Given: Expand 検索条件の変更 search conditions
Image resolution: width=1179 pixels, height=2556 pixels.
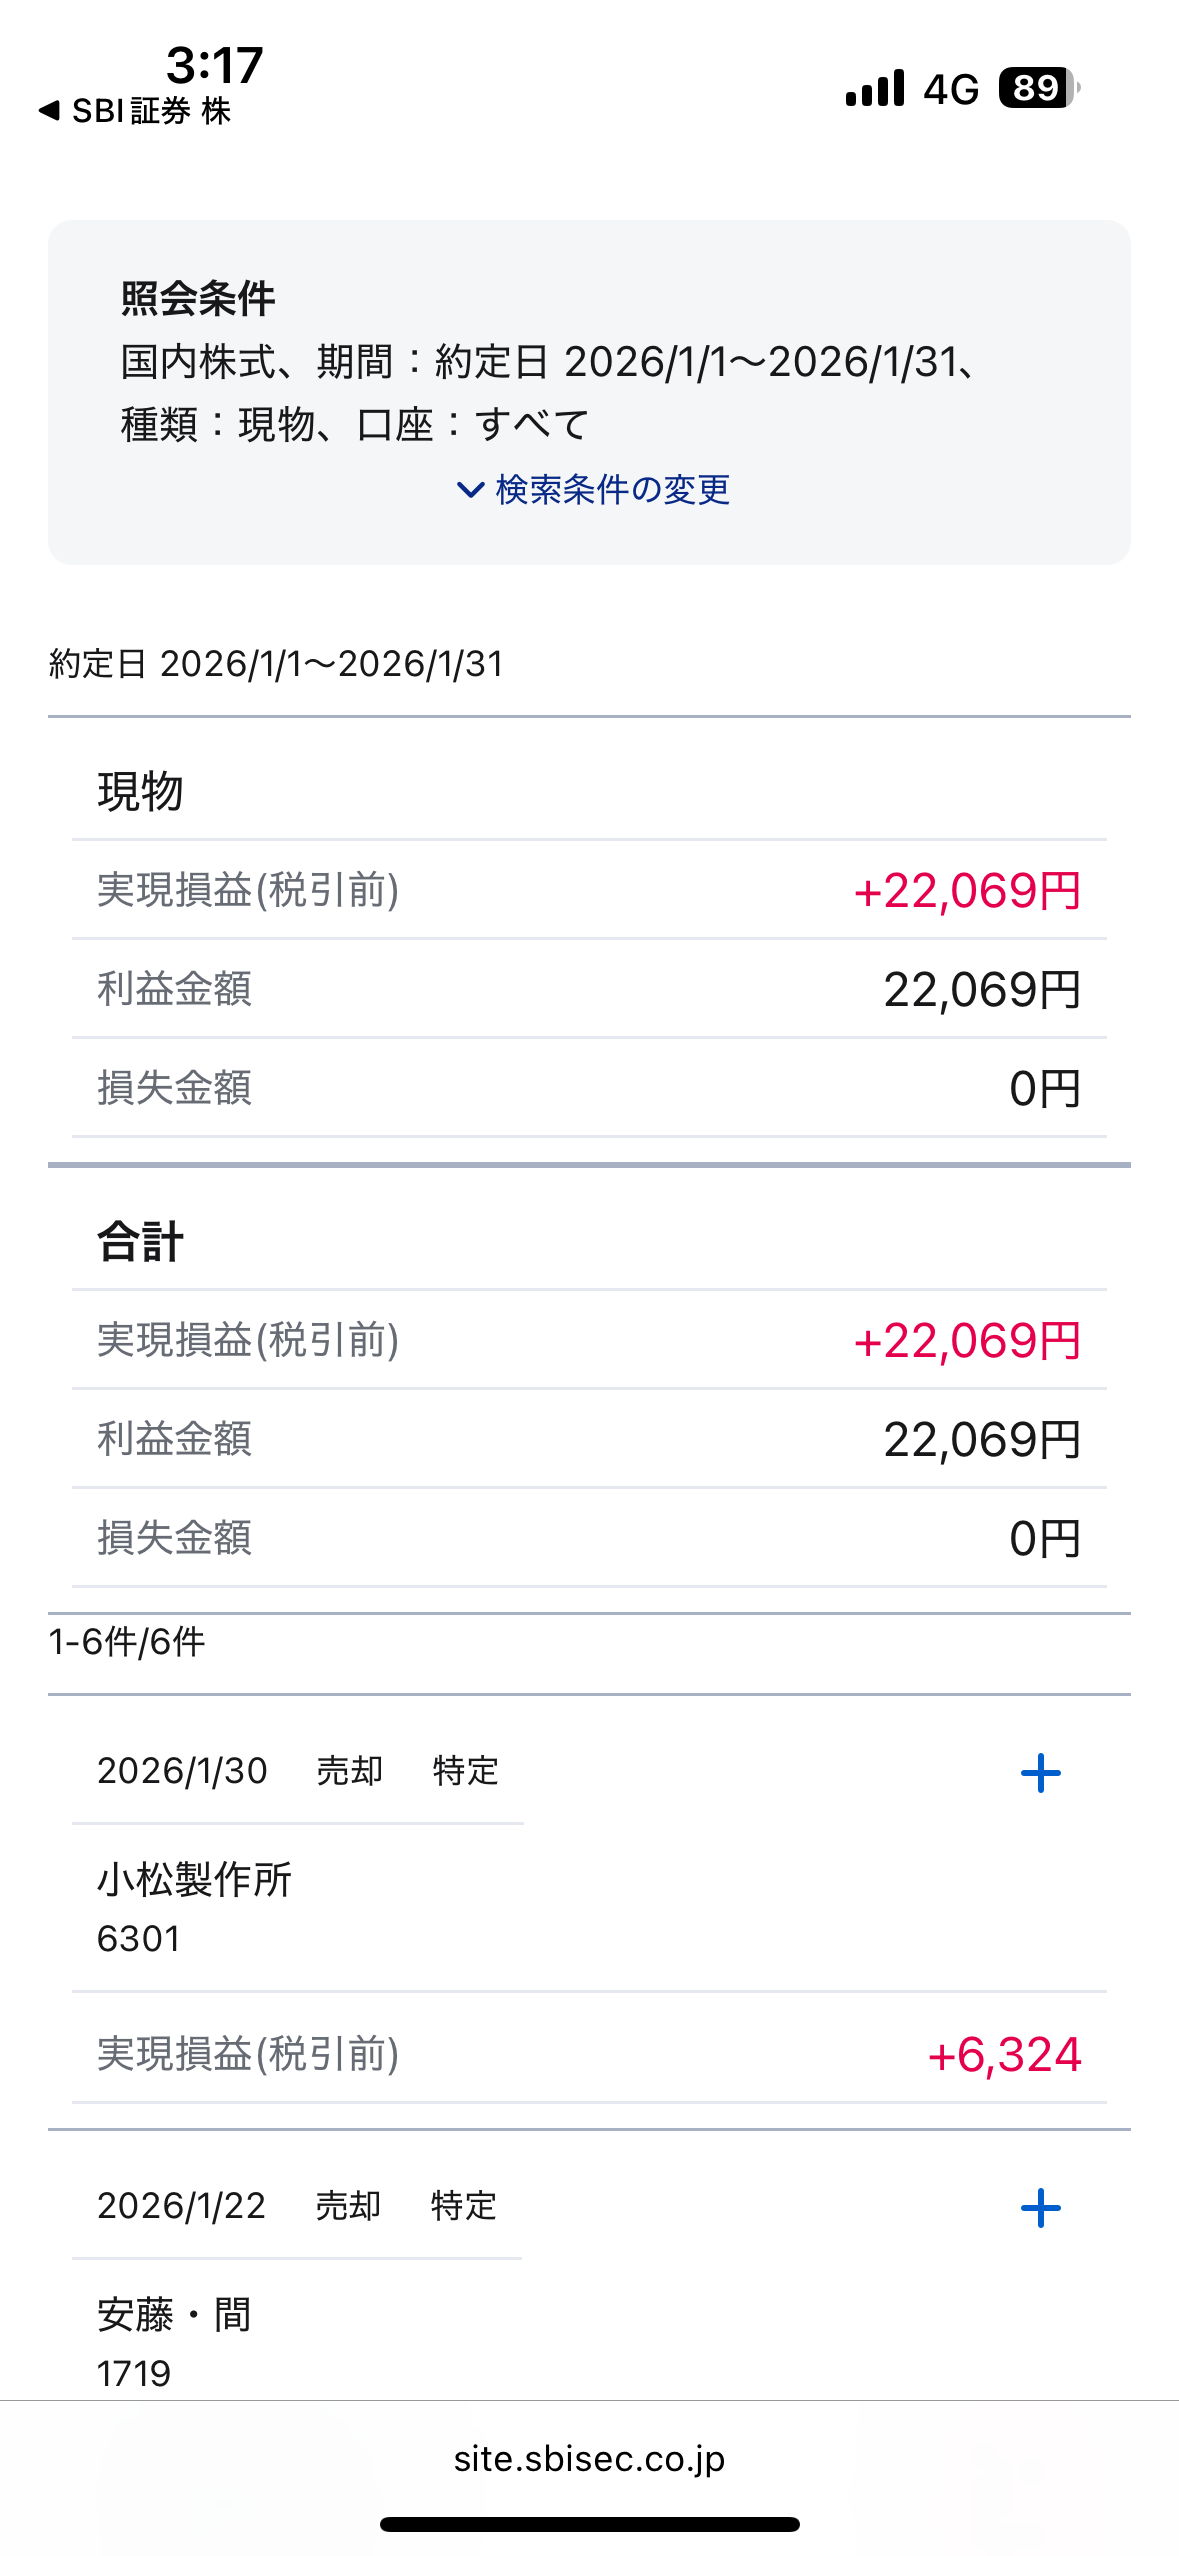Looking at the screenshot, I should (593, 490).
